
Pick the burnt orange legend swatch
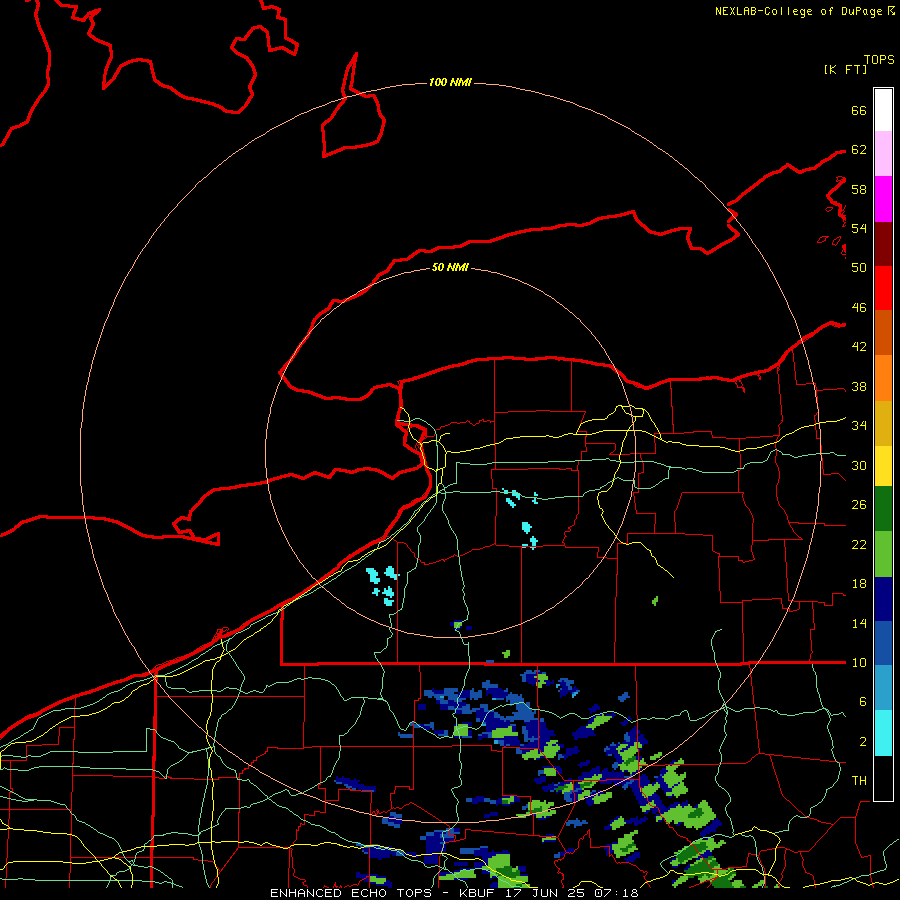coord(883,332)
